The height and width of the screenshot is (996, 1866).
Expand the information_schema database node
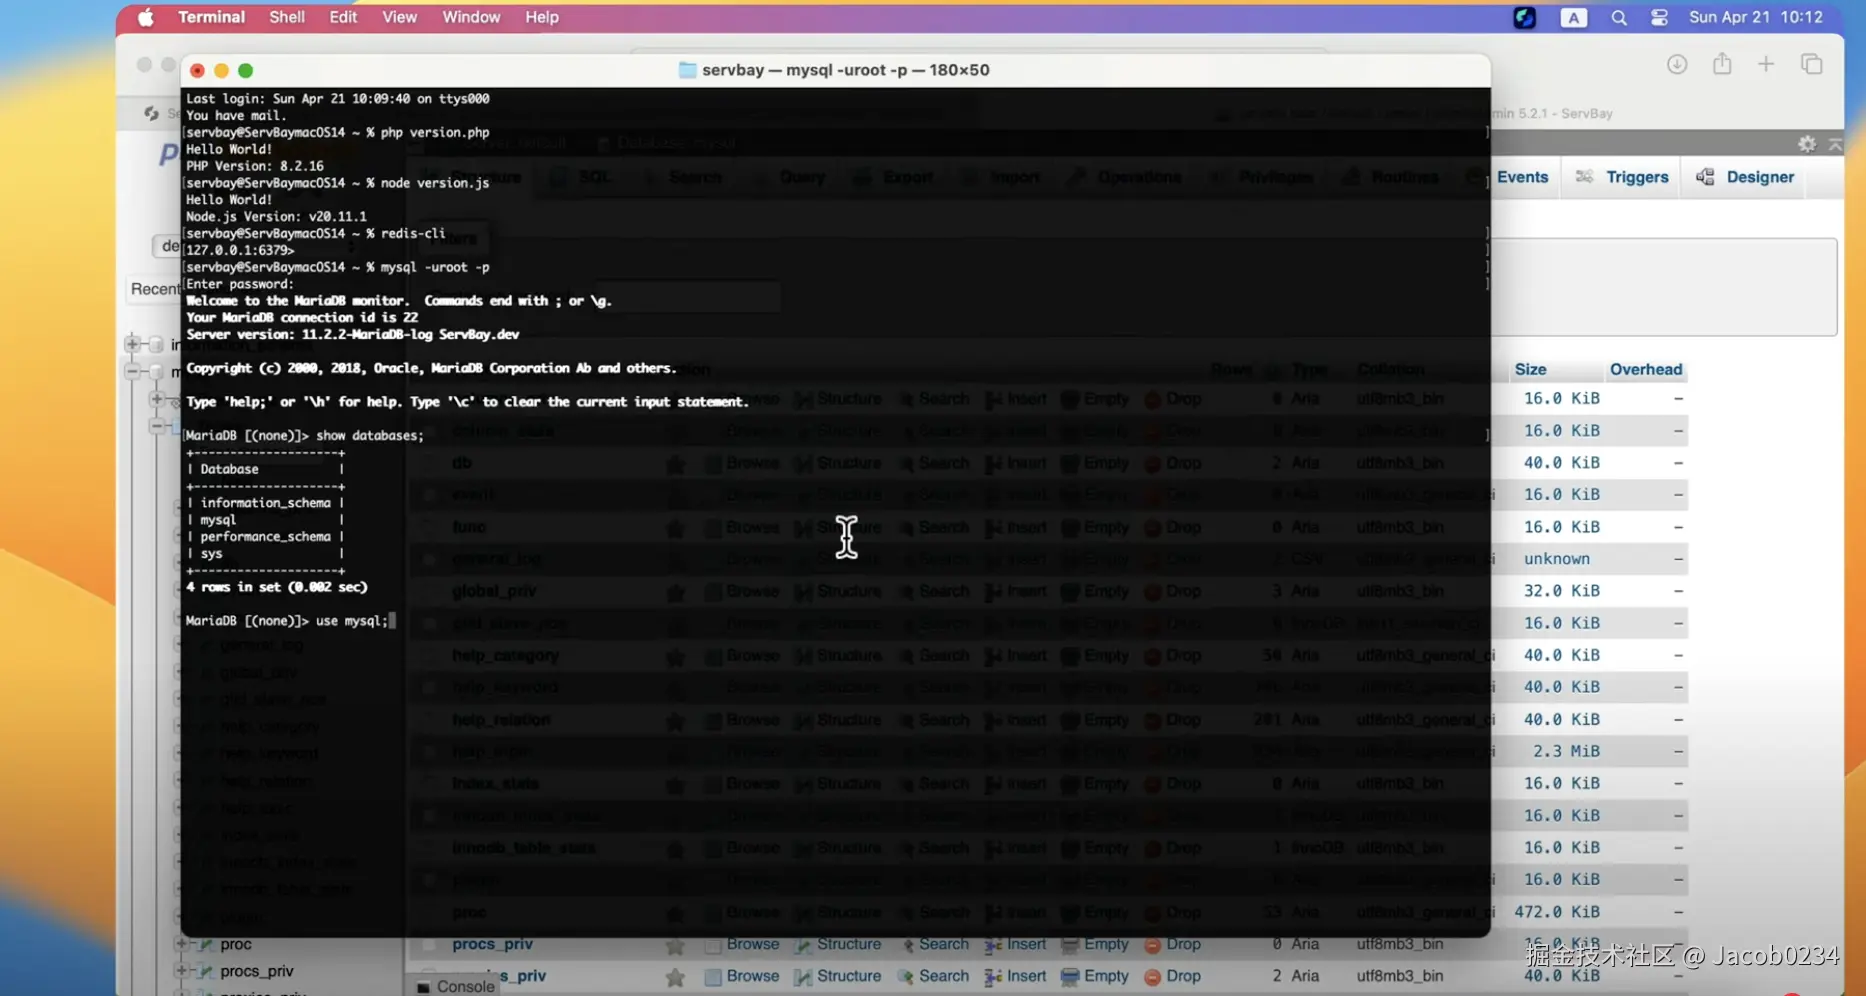click(133, 344)
